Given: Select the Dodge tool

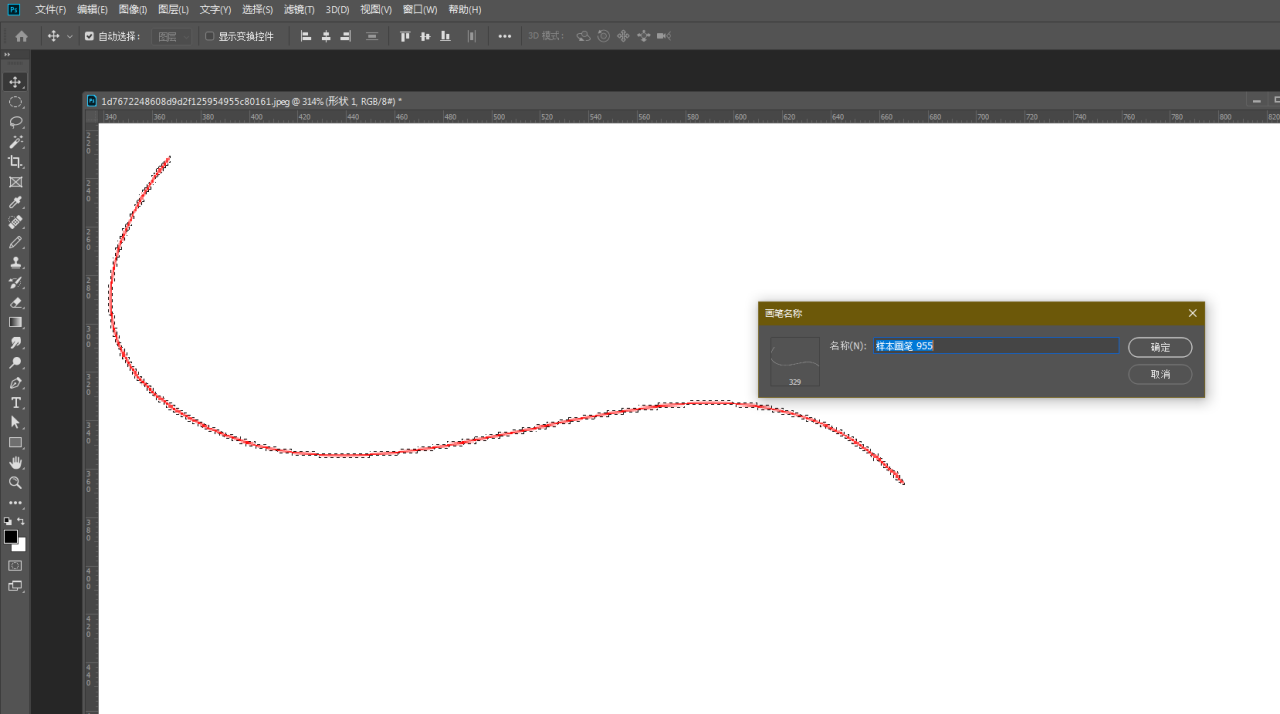Looking at the screenshot, I should [x=15, y=362].
